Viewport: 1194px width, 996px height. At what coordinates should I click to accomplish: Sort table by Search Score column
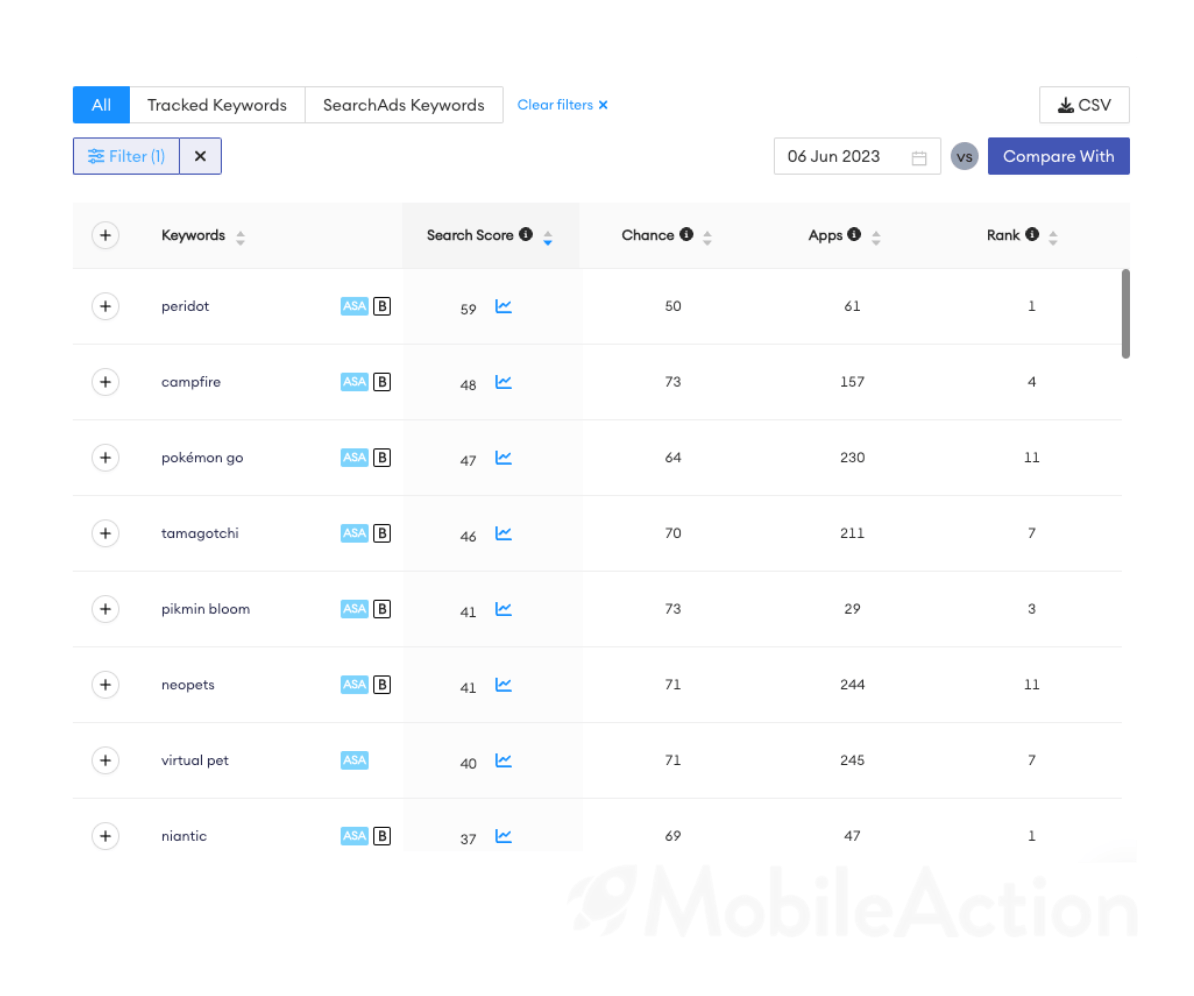click(548, 238)
